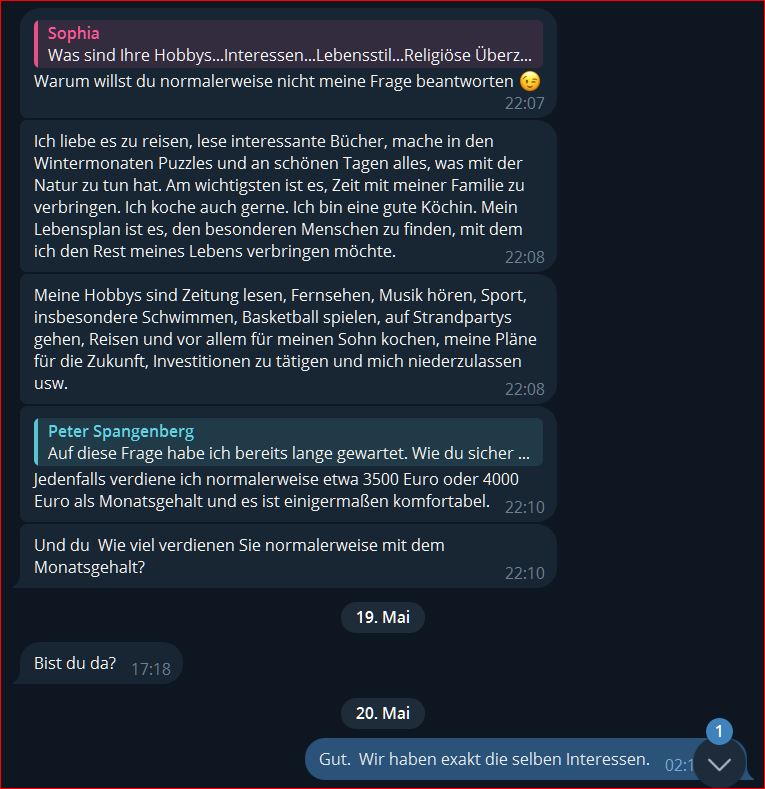Open the quoted reply from Sophia
765x789 pixels.
[288, 44]
